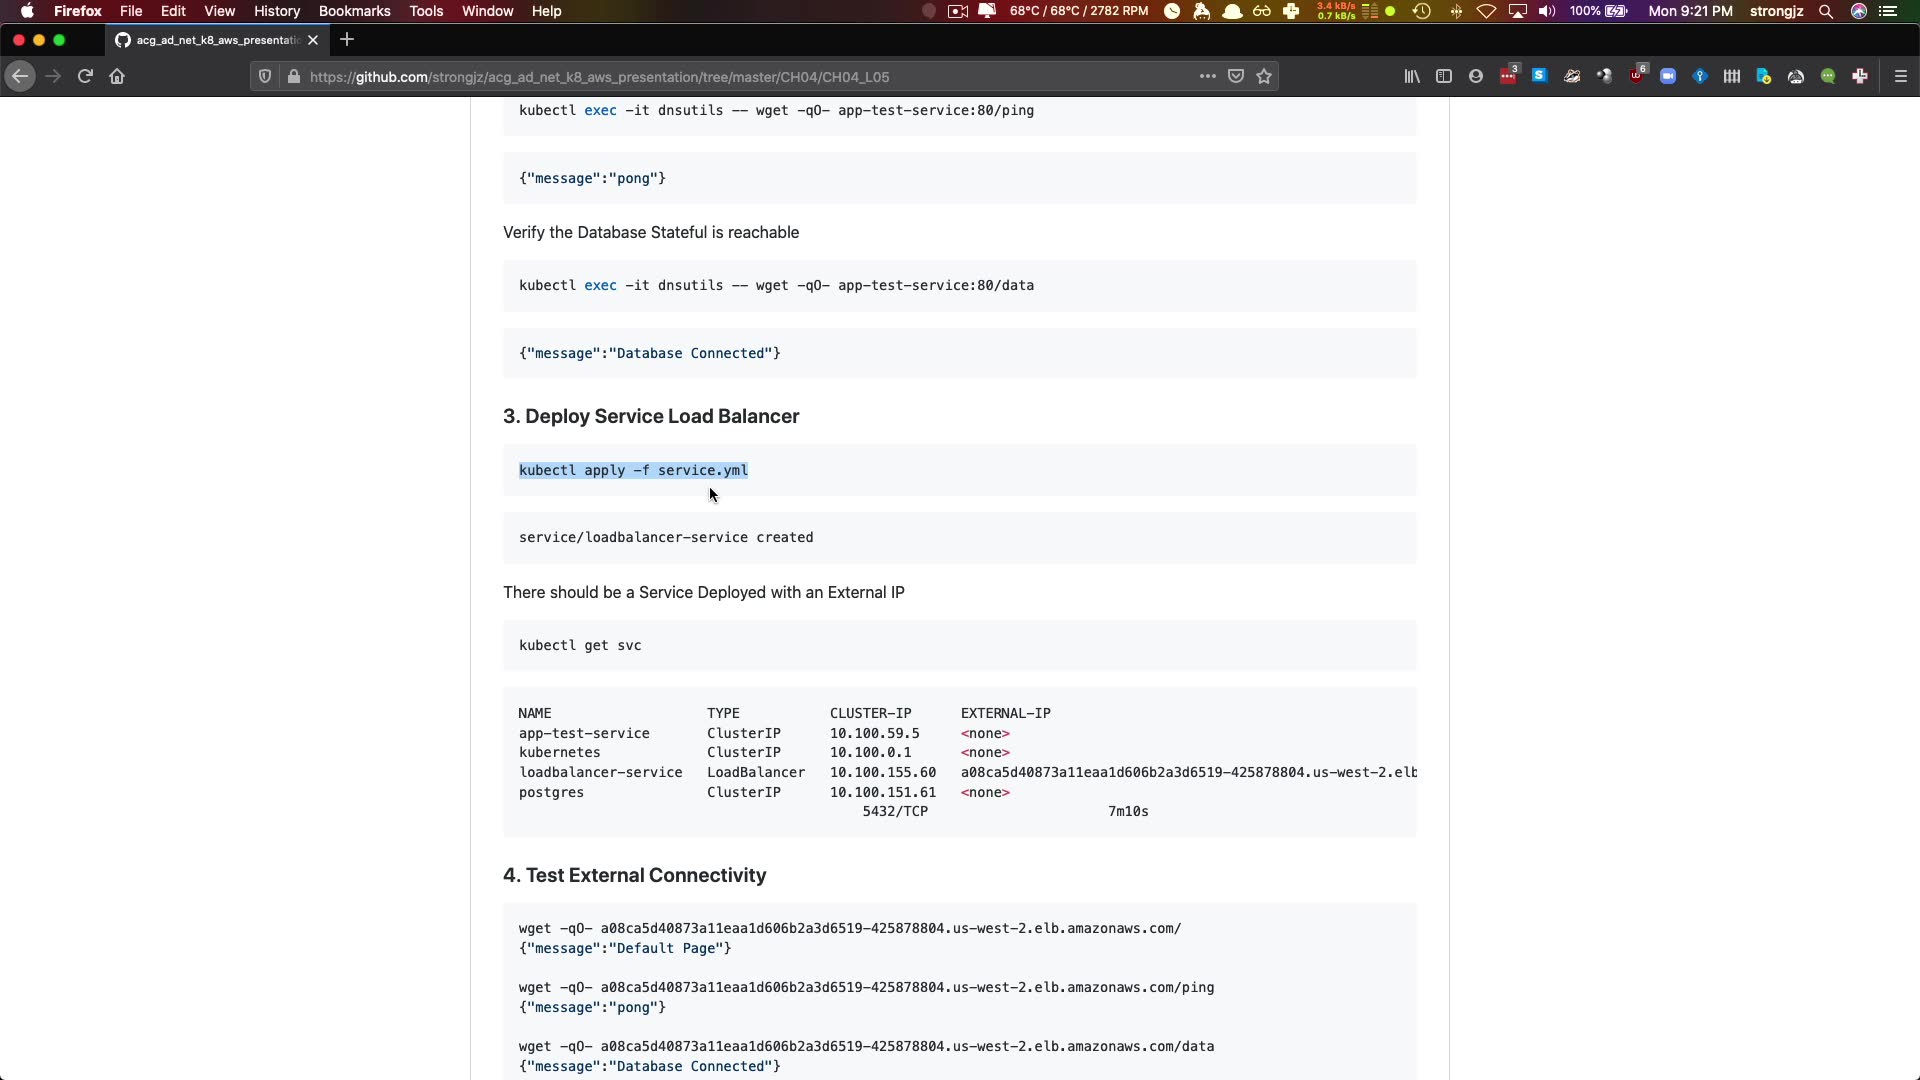
Task: Open the History menu in menu bar
Action: coord(276,11)
